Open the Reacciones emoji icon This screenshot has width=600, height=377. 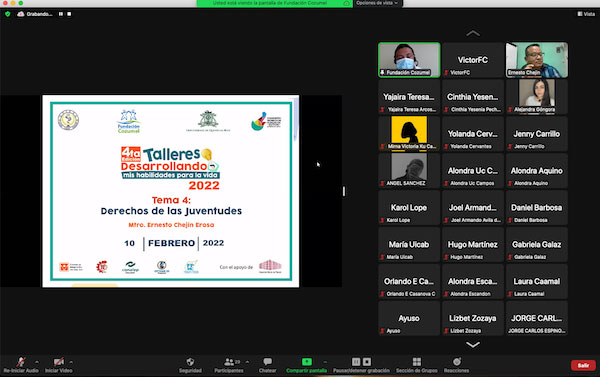[x=457, y=362]
